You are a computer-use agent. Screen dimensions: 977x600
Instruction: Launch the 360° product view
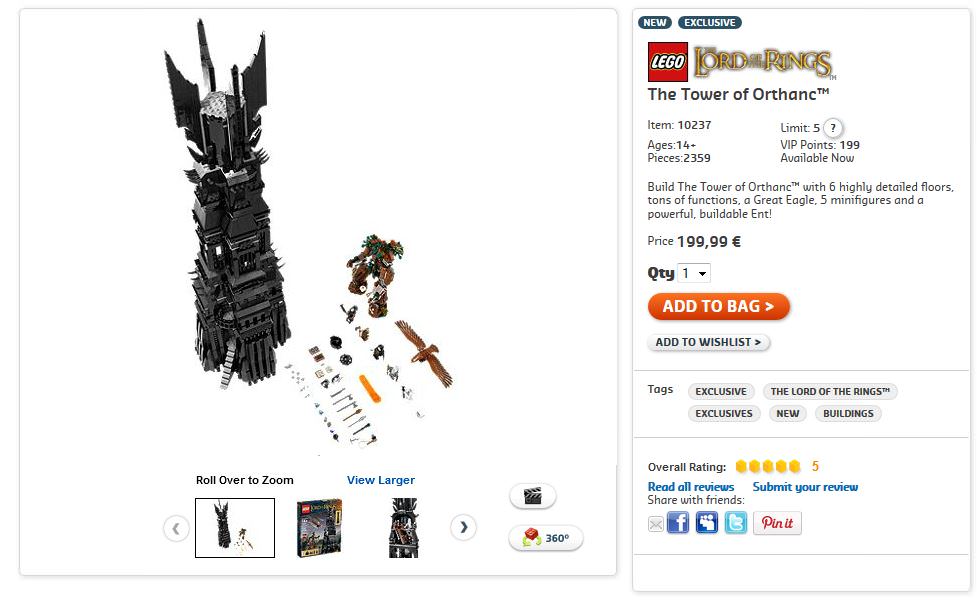[546, 538]
